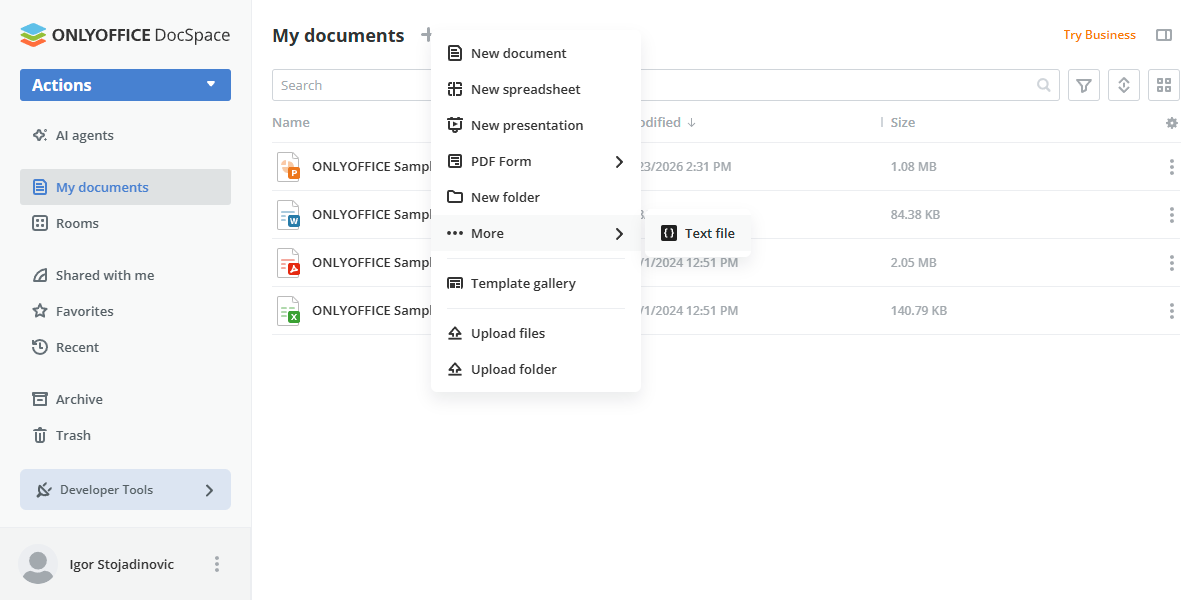Select My documents in sidebar
This screenshot has width=1200, height=600.
(x=125, y=187)
